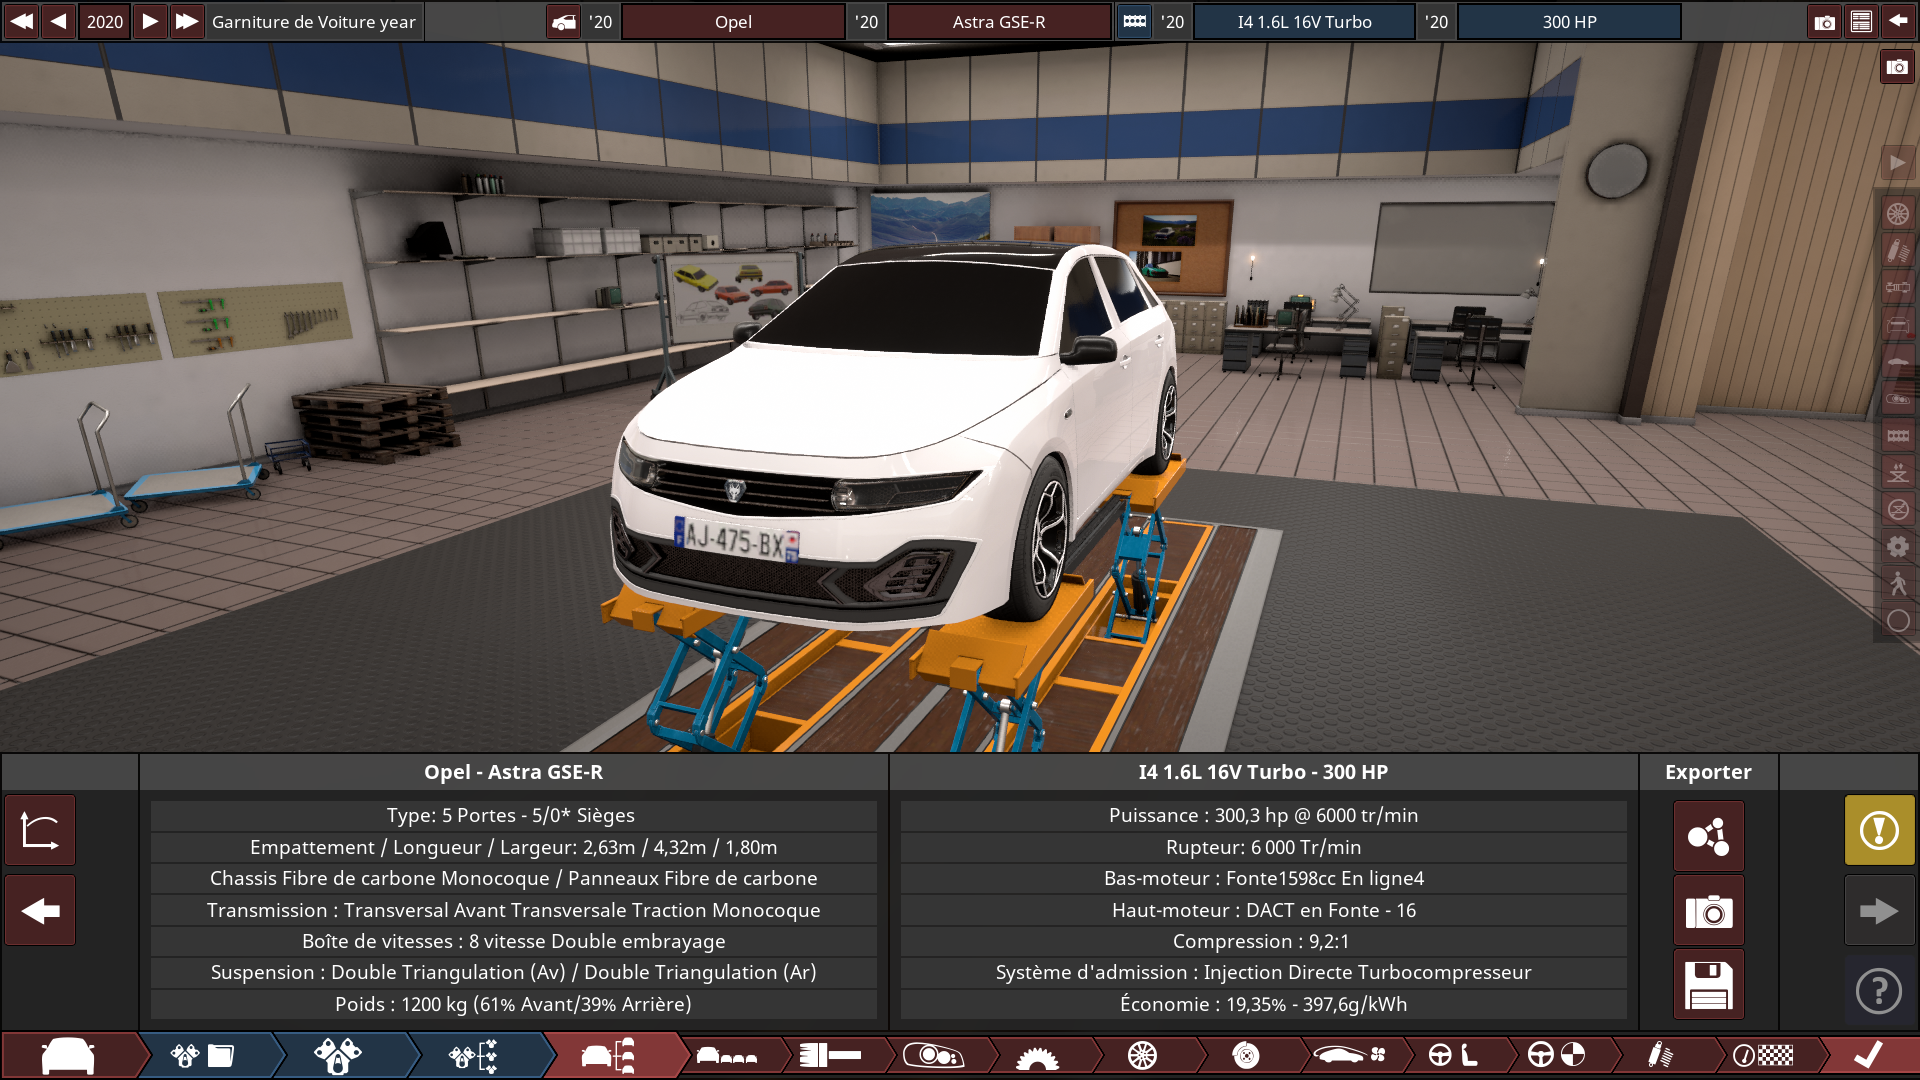The image size is (1920, 1080).
Task: Click the Opel - Astra GSE-R panel header
Action: point(513,772)
